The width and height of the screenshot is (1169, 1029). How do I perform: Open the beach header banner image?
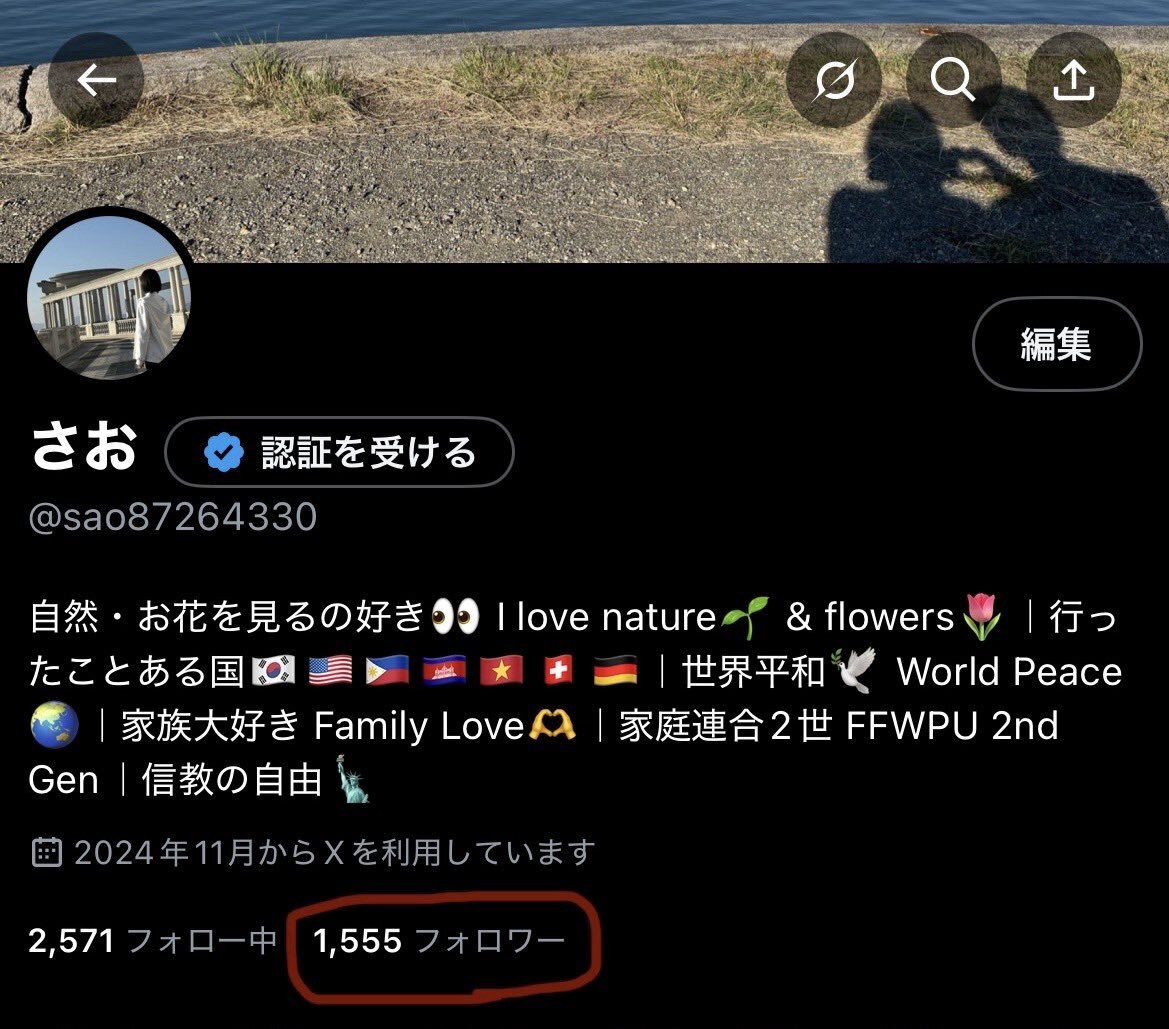(584, 131)
